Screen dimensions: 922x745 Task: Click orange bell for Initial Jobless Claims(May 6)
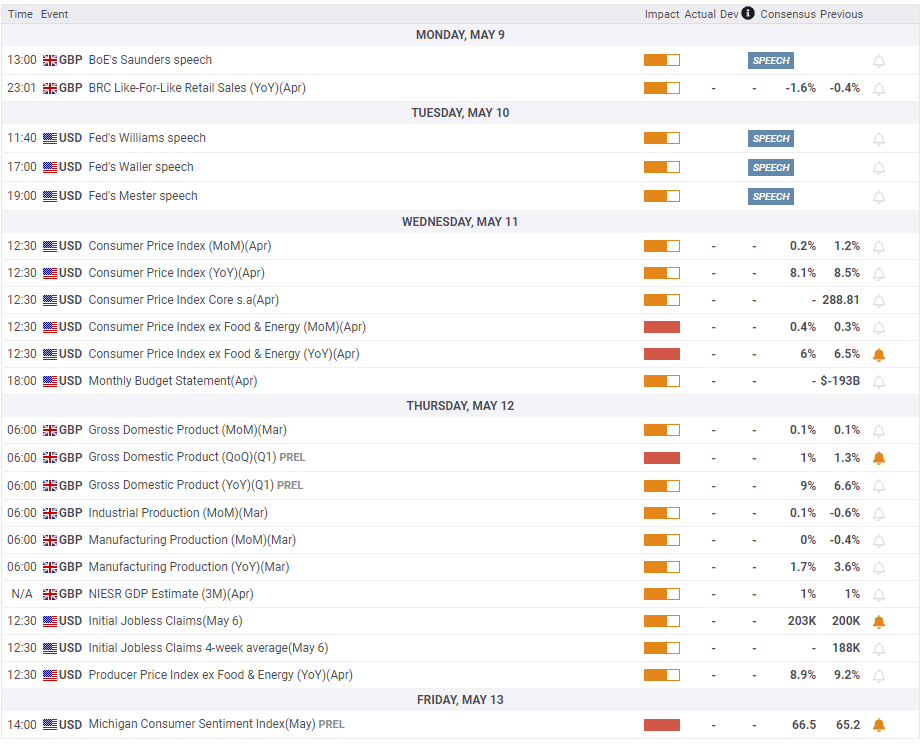click(x=878, y=622)
